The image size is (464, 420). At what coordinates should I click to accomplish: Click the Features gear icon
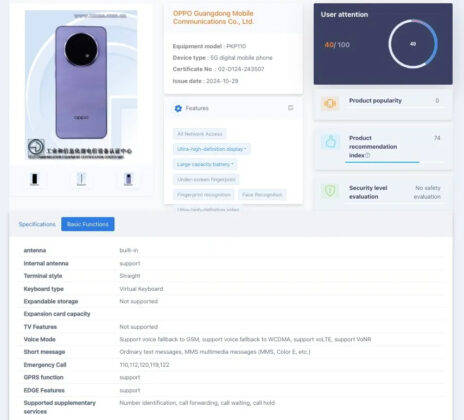[x=178, y=108]
